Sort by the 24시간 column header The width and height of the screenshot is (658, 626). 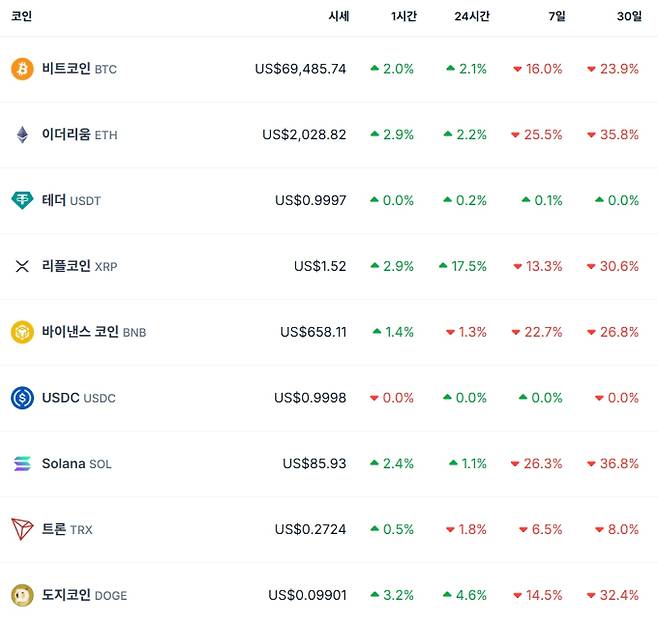pyautogui.click(x=470, y=17)
